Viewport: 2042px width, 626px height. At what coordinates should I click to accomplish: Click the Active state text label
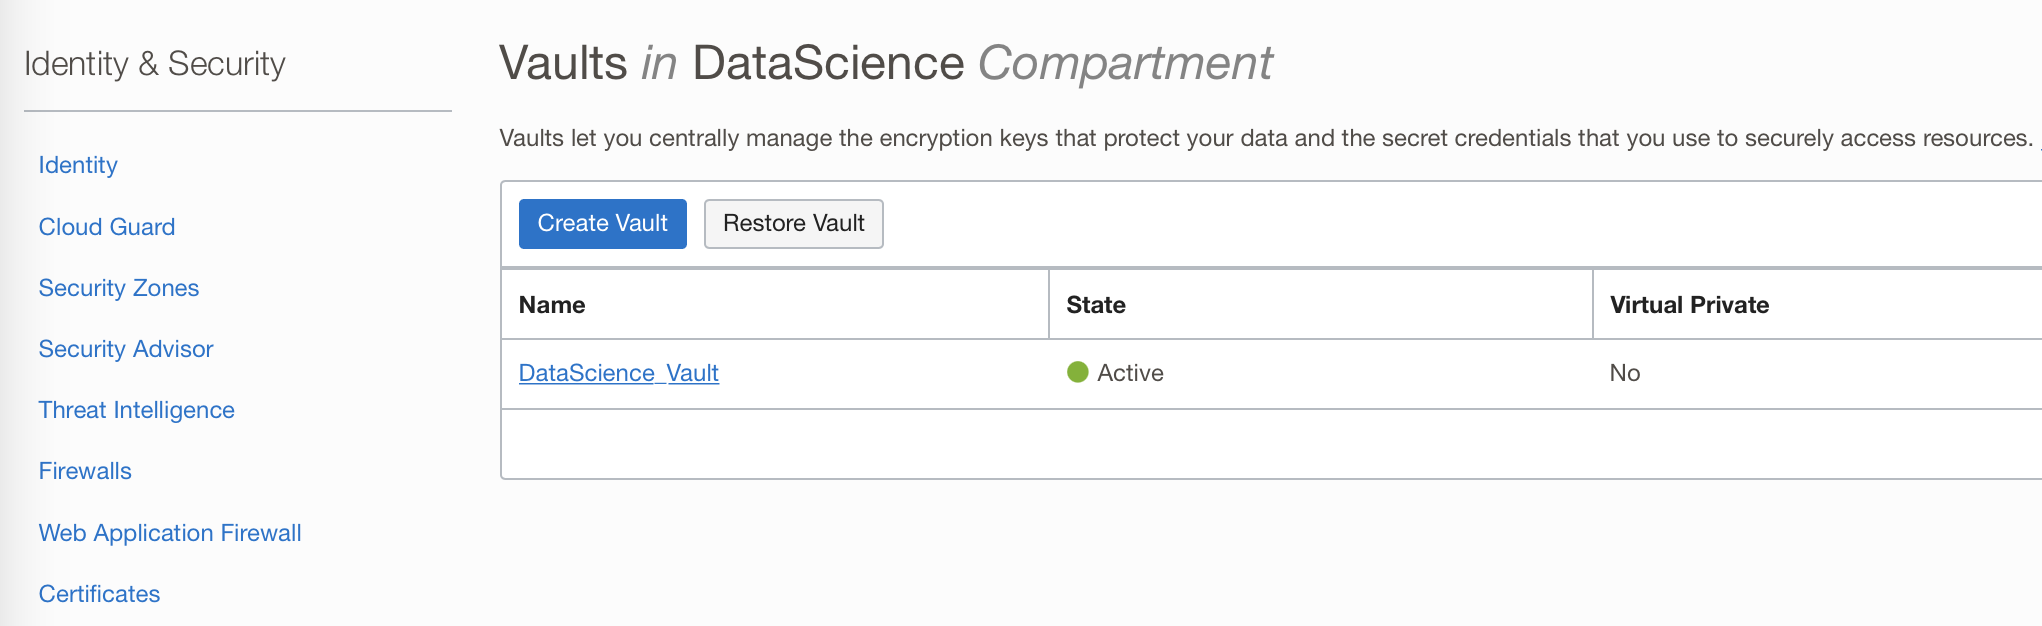tap(1130, 373)
